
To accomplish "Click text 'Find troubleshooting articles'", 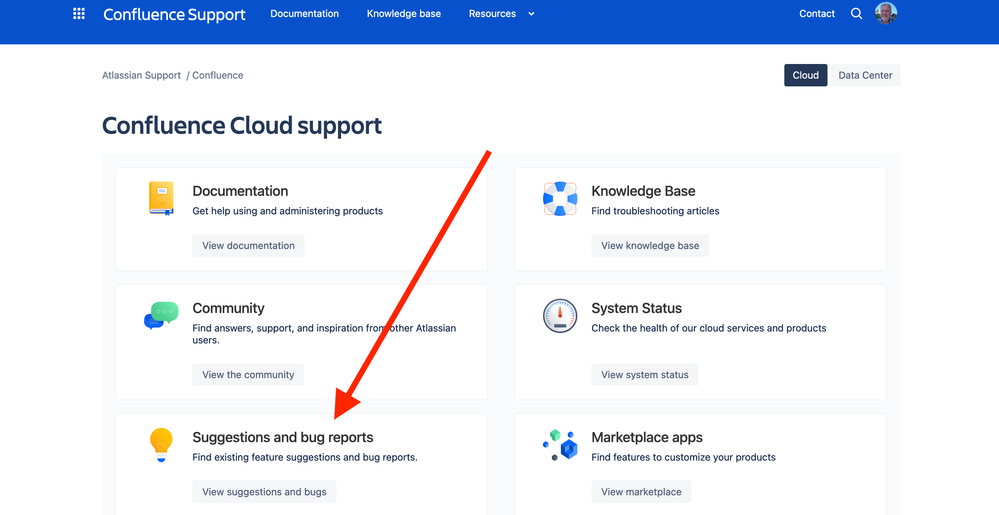I will 655,211.
